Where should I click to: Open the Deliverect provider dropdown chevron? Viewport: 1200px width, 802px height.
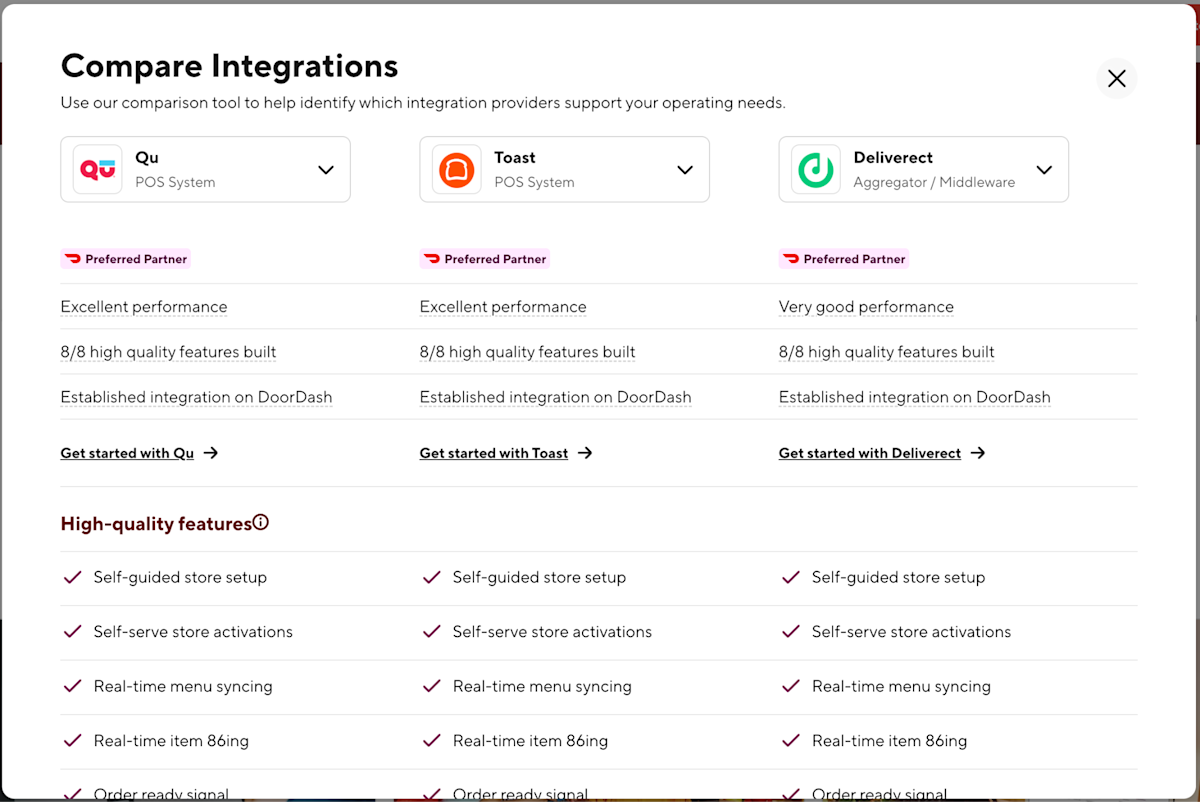coord(1044,170)
